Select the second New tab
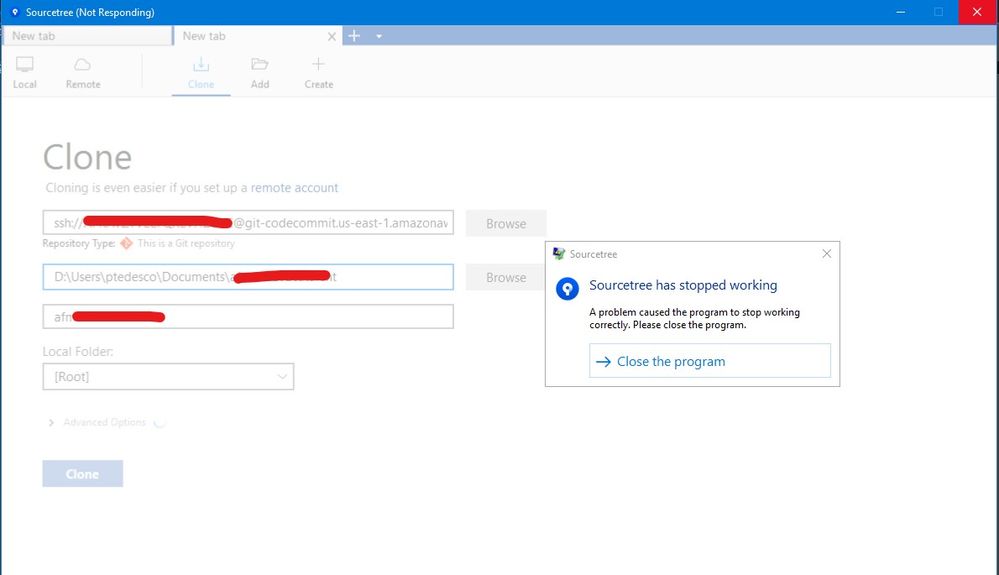Image resolution: width=999 pixels, height=575 pixels. 250,36
